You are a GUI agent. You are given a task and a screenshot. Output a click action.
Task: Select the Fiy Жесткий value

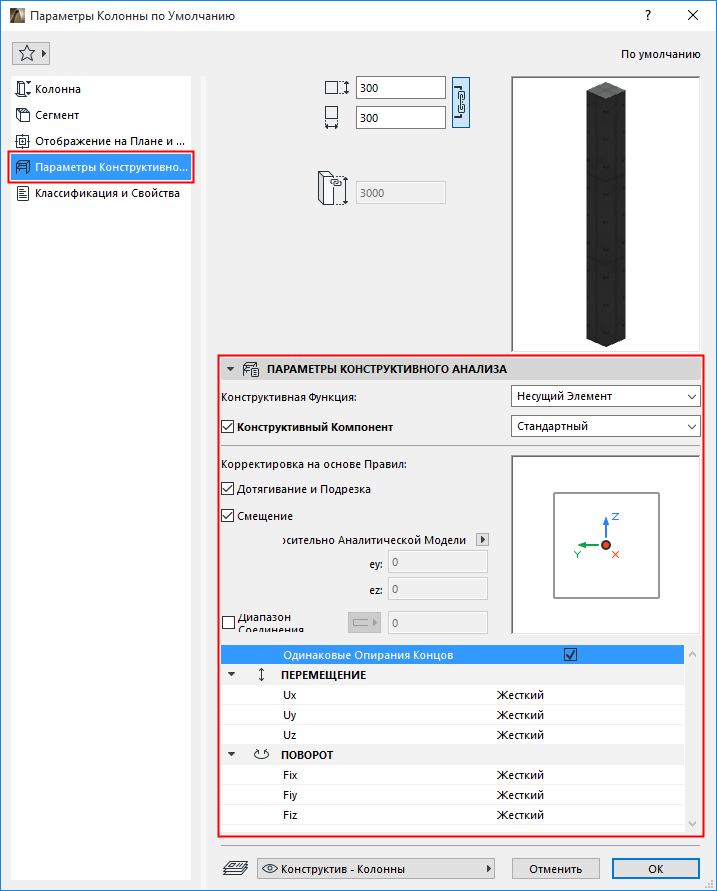(x=520, y=795)
